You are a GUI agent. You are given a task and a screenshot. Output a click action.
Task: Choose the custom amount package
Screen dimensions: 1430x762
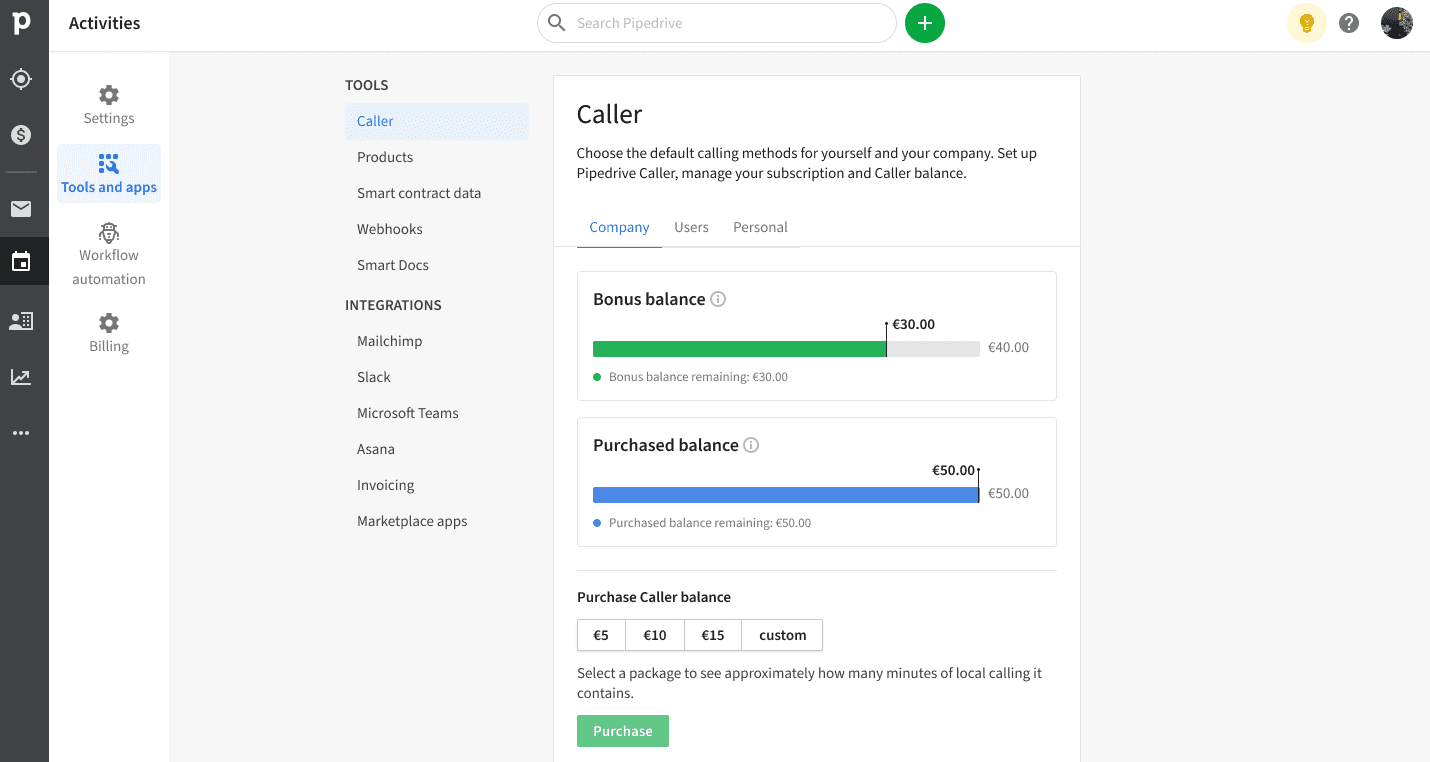pos(782,635)
